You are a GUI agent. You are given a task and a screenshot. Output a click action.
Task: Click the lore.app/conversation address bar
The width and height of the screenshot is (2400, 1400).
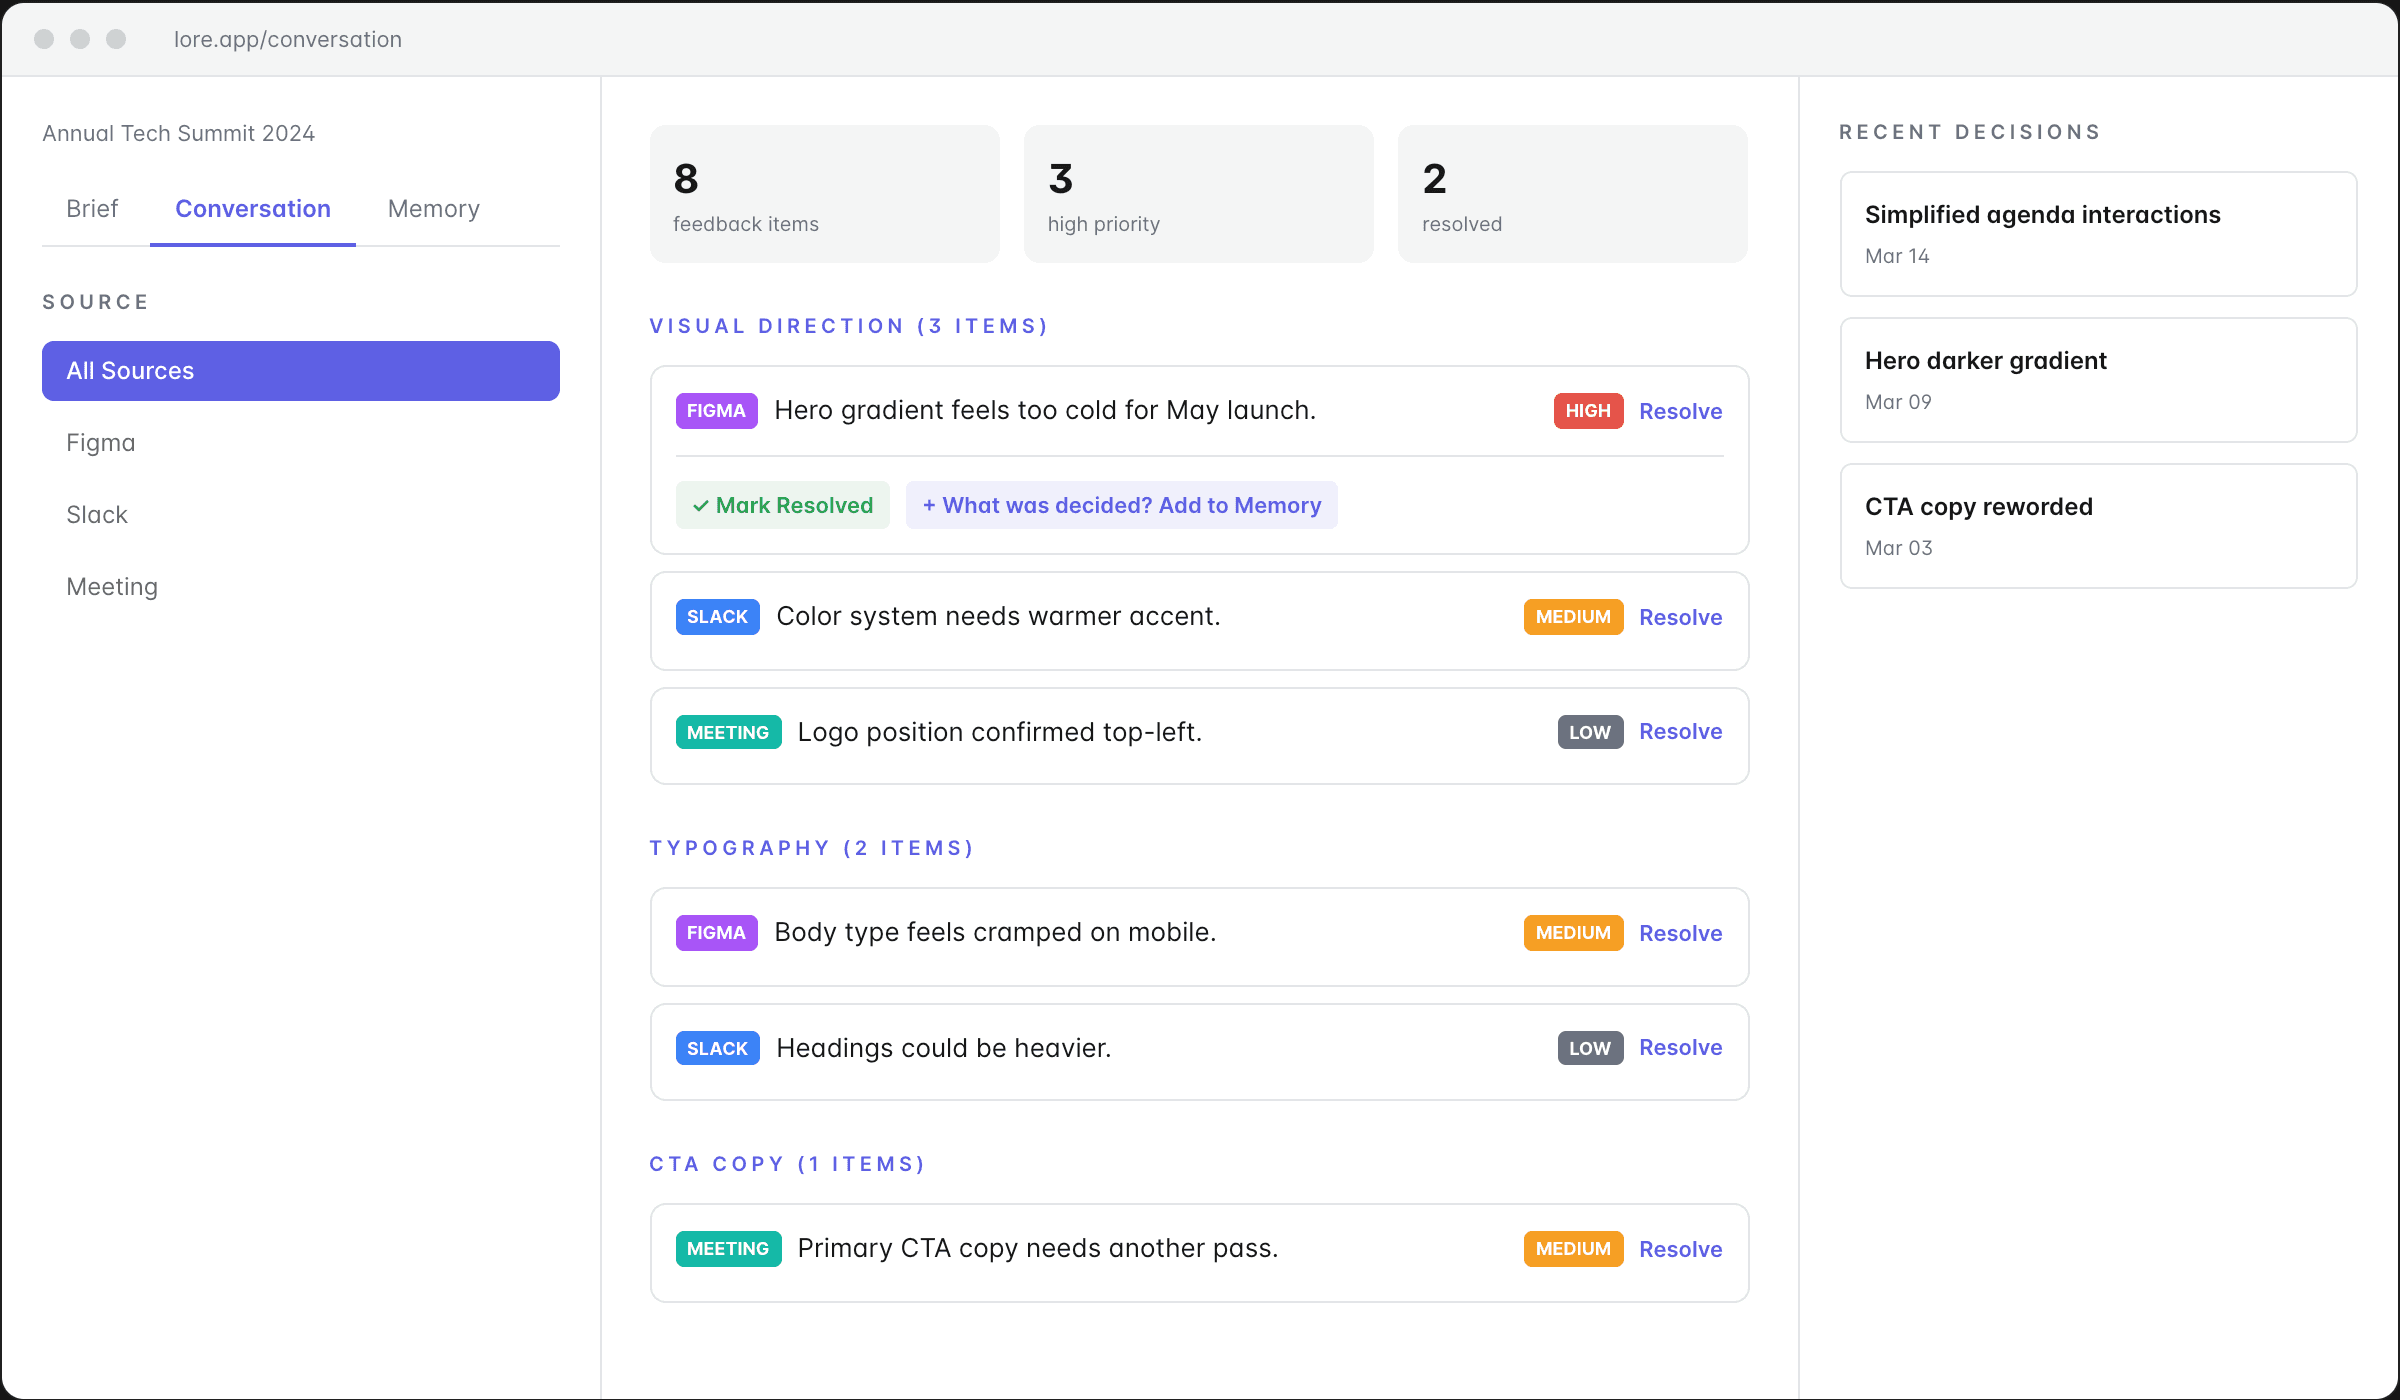[288, 39]
